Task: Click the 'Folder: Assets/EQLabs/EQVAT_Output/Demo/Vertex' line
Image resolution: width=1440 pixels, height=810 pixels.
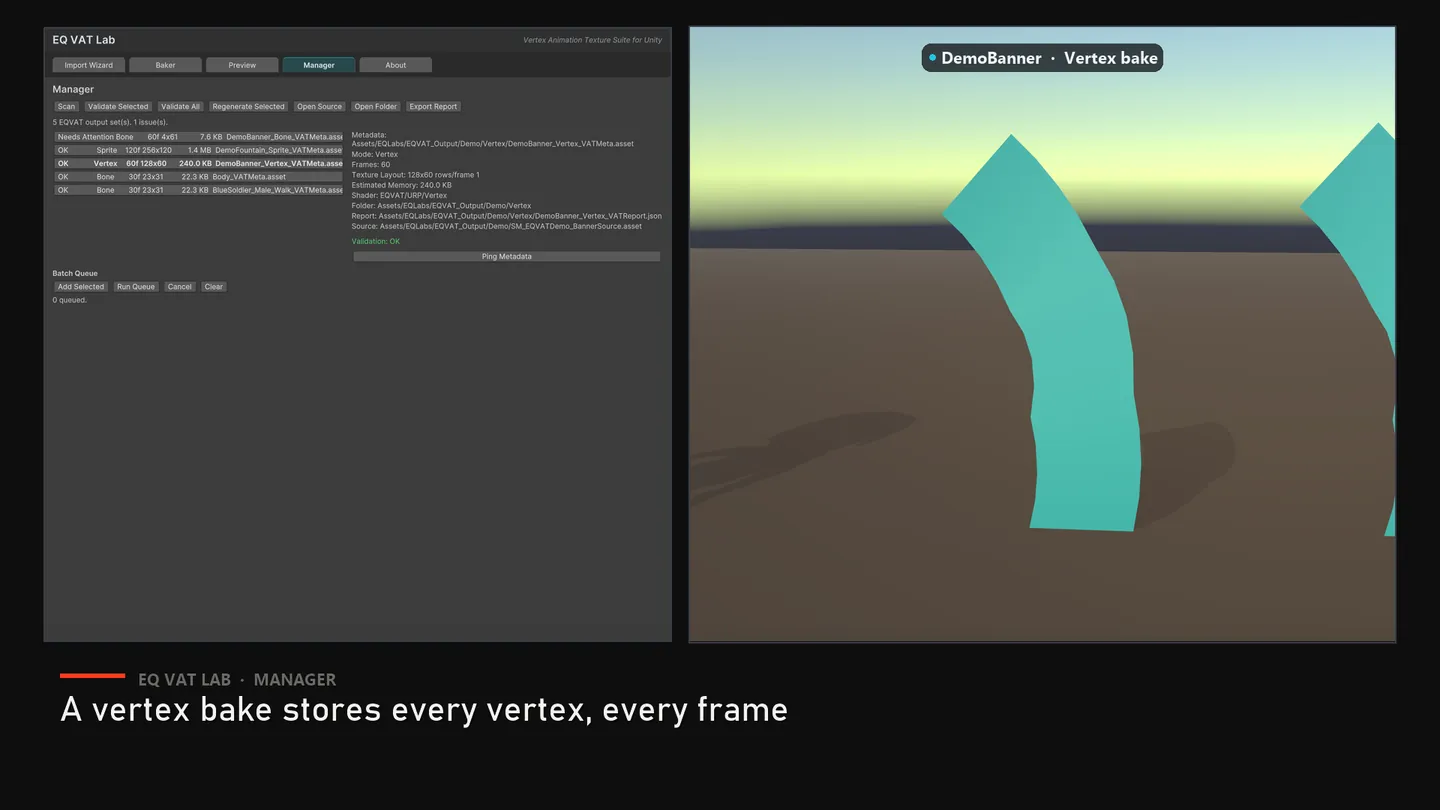Action: coord(441,206)
